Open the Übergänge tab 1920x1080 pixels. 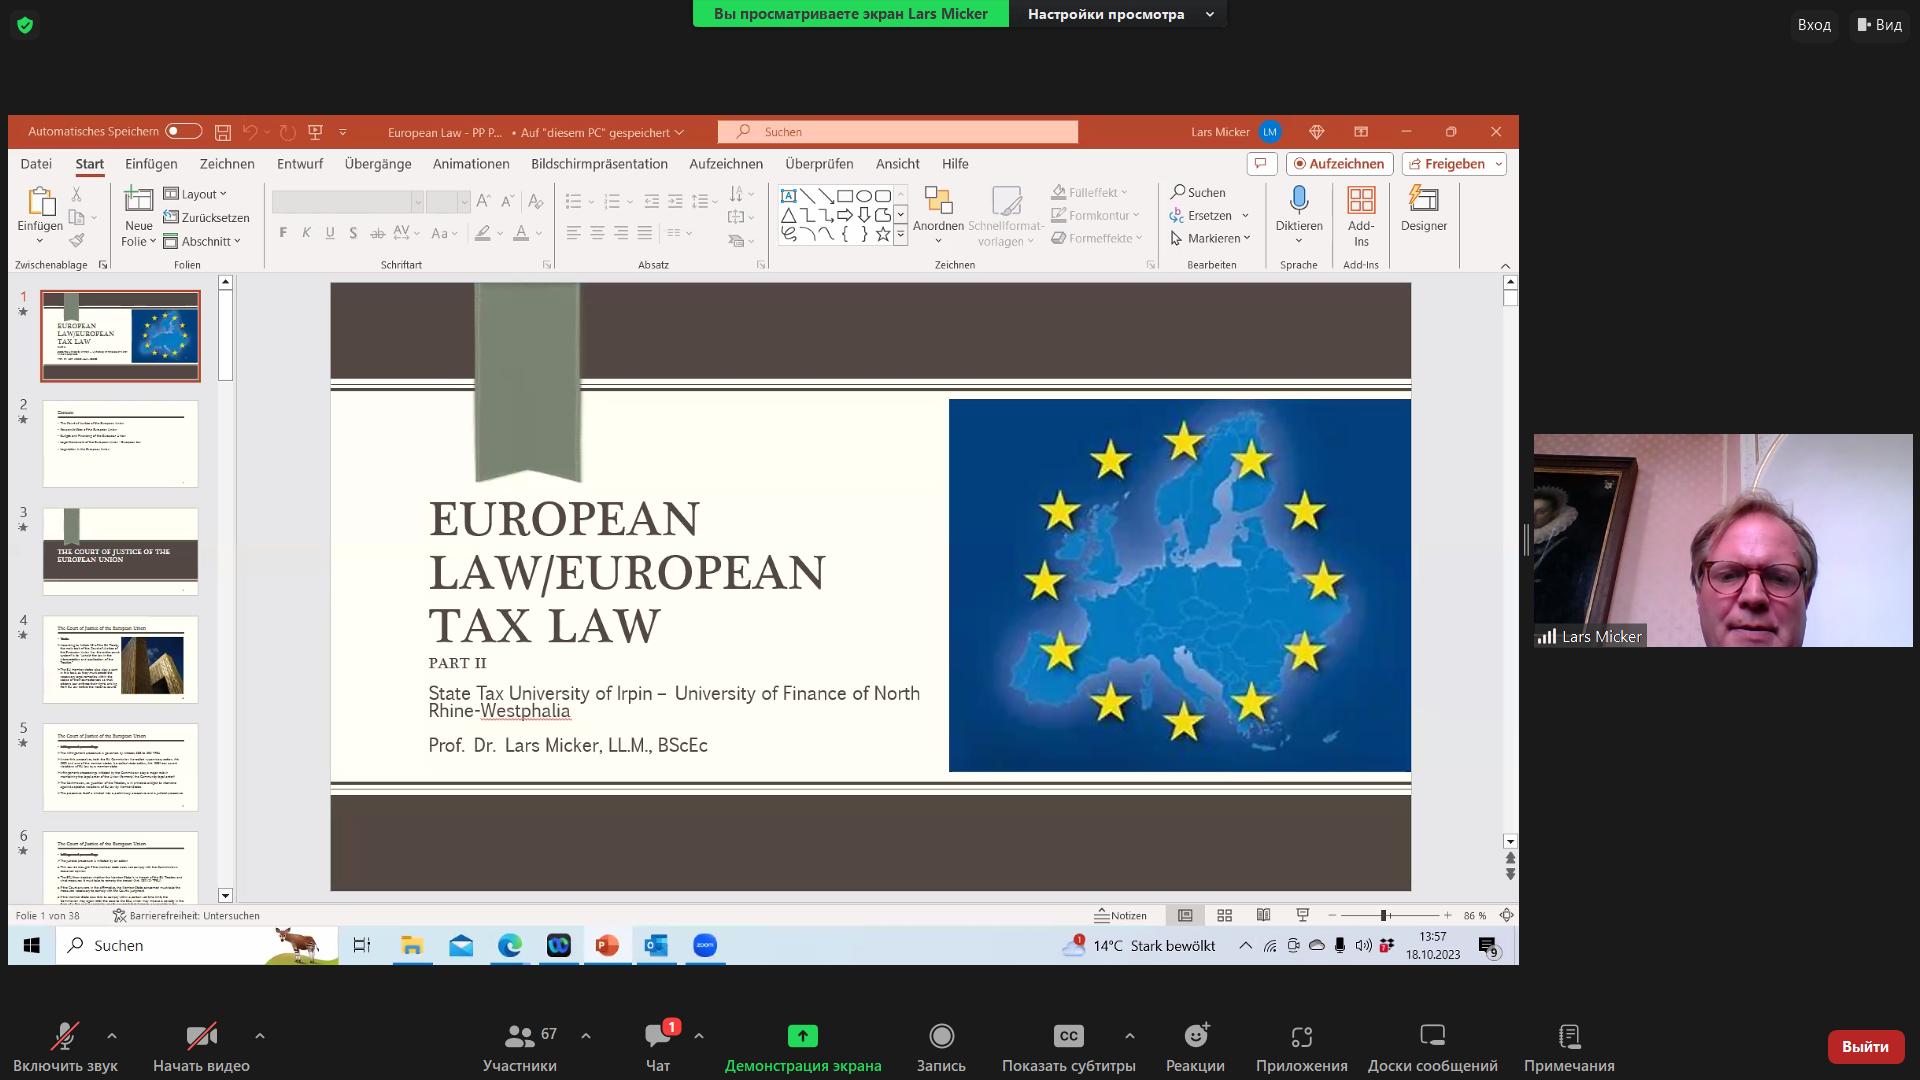378,164
